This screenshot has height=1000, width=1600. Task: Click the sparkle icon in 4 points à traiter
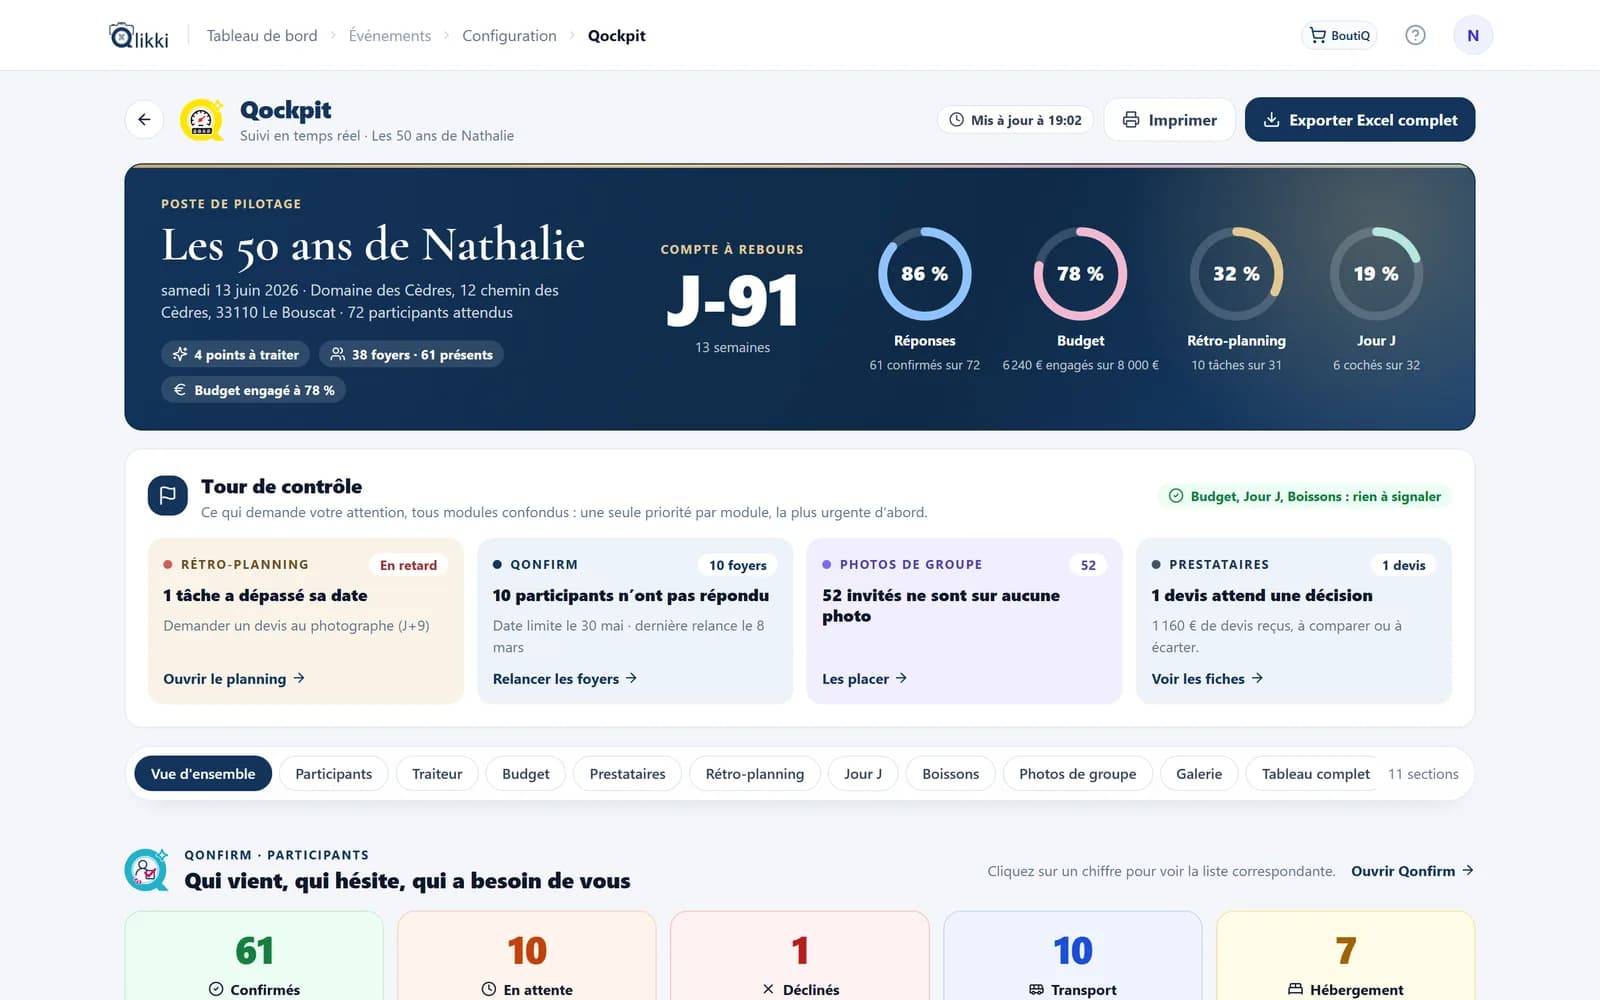click(x=180, y=354)
